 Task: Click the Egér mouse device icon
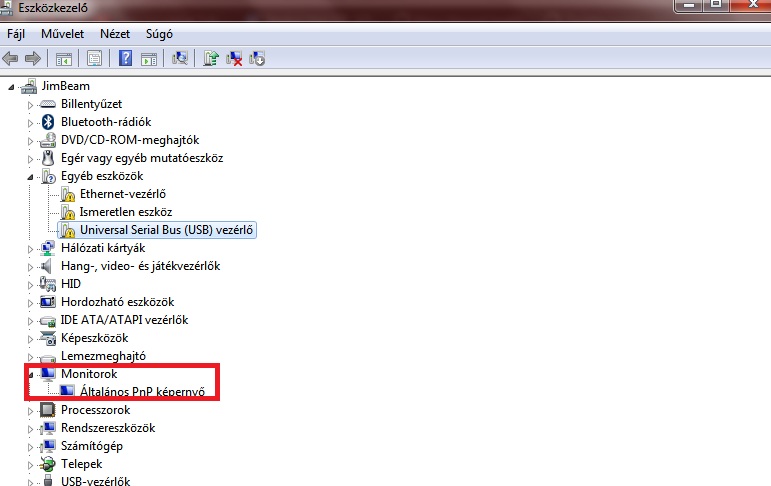[48, 158]
